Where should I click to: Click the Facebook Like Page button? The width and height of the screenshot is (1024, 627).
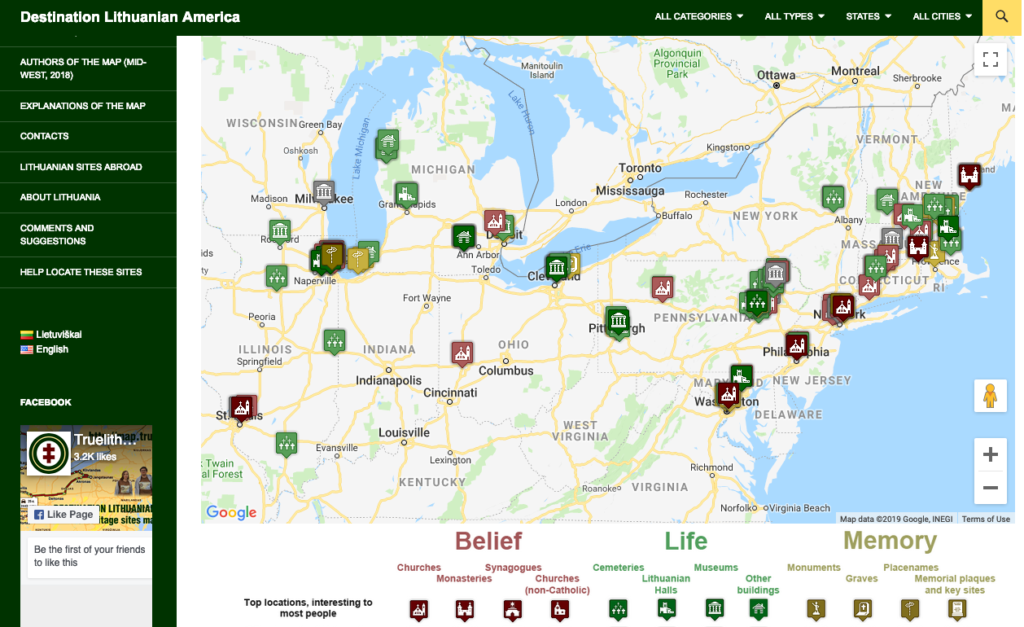click(64, 514)
